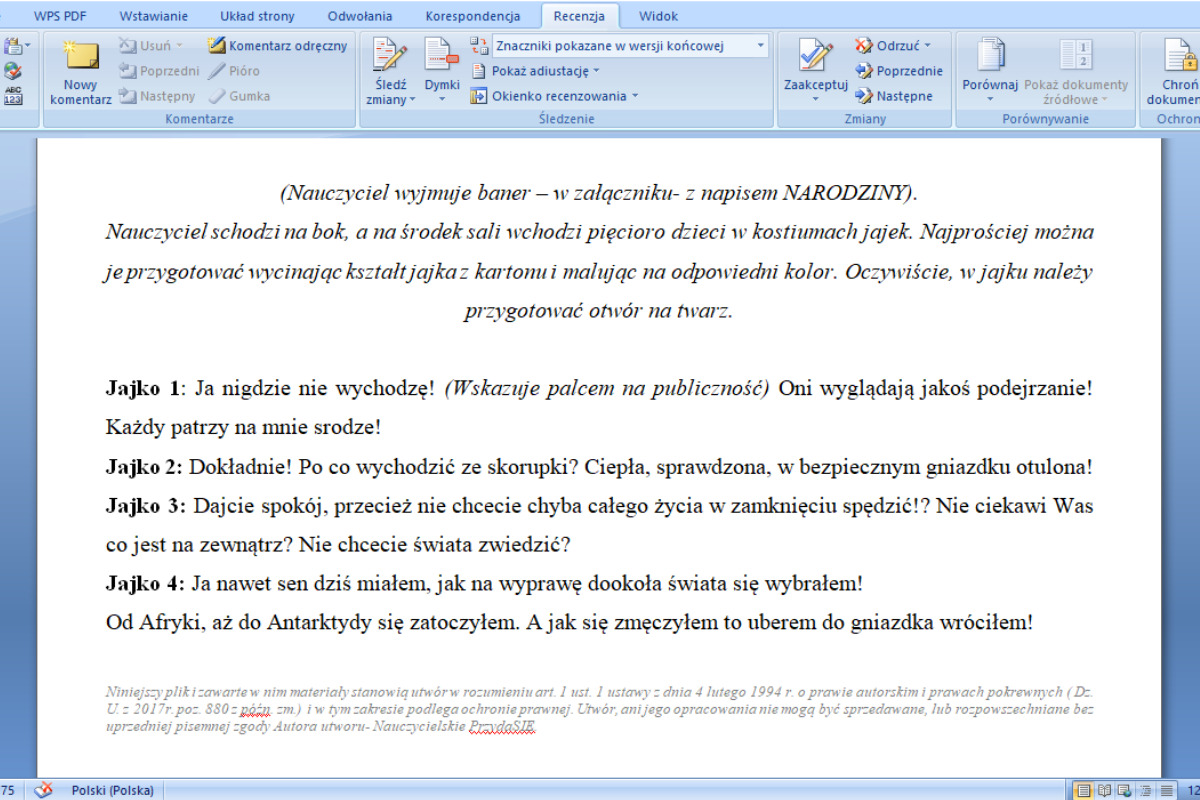Open the Znaczniki pokazane w wersji końcowej combo box
The image size is (1200, 800).
point(631,45)
